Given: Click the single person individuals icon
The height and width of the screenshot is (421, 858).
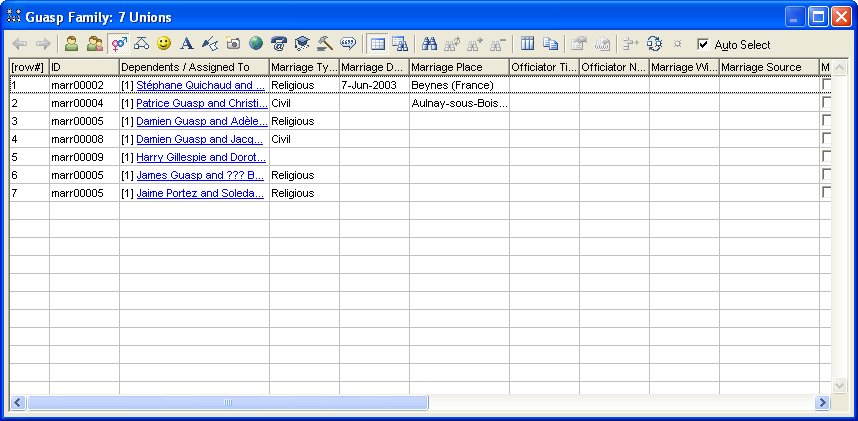Looking at the screenshot, I should click(71, 44).
